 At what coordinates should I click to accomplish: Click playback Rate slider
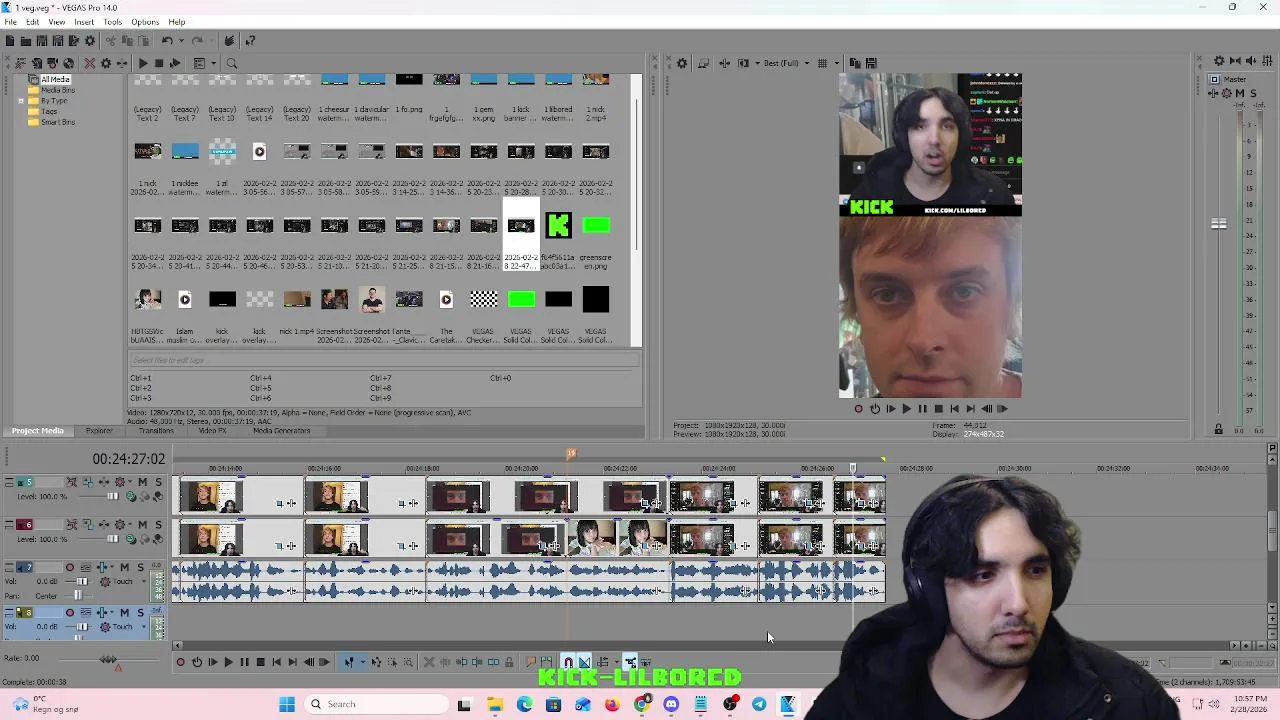[x=108, y=659]
